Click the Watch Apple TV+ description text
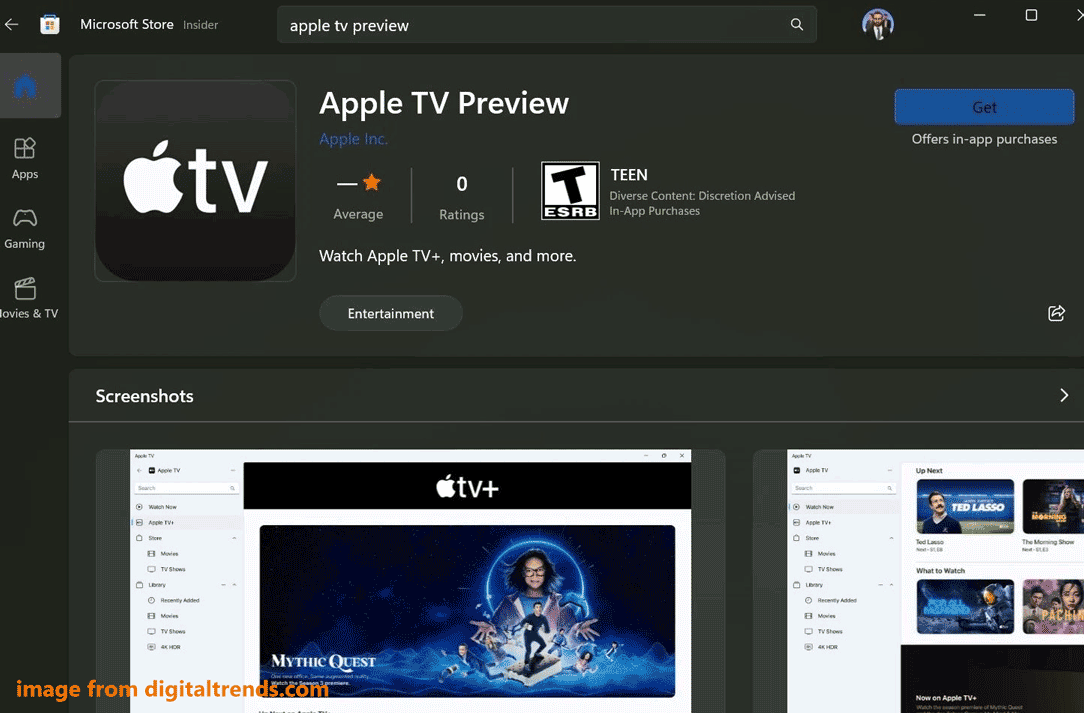Screen dimensions: 1084x713 click(x=447, y=256)
